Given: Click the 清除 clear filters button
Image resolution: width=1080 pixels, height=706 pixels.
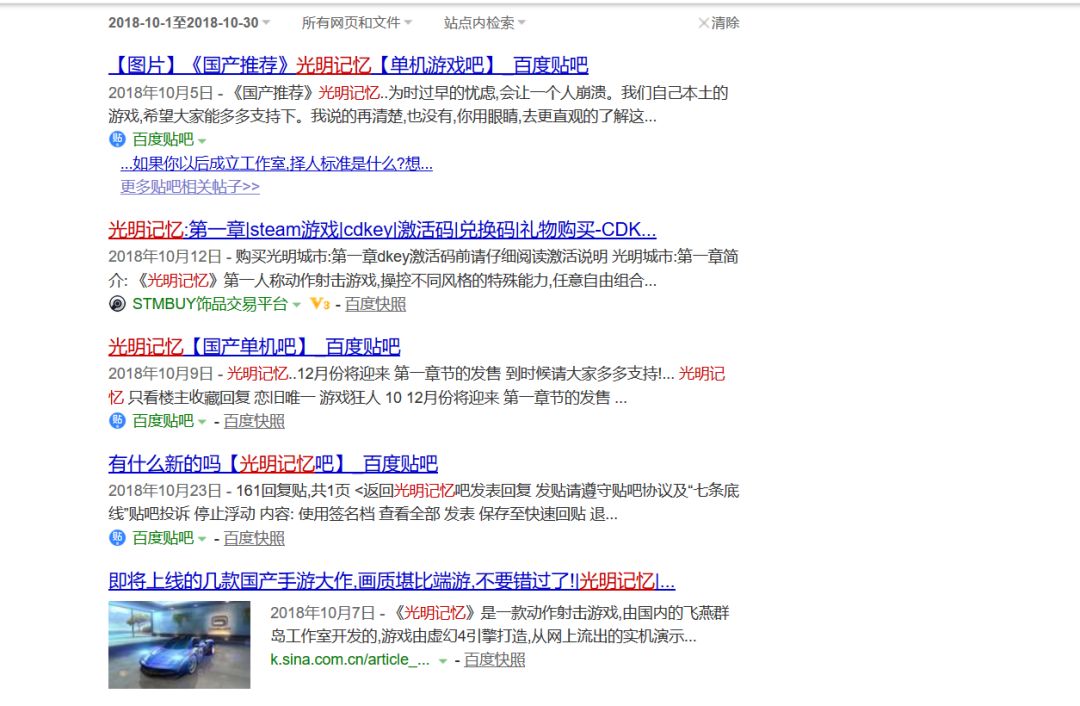Looking at the screenshot, I should [x=718, y=23].
